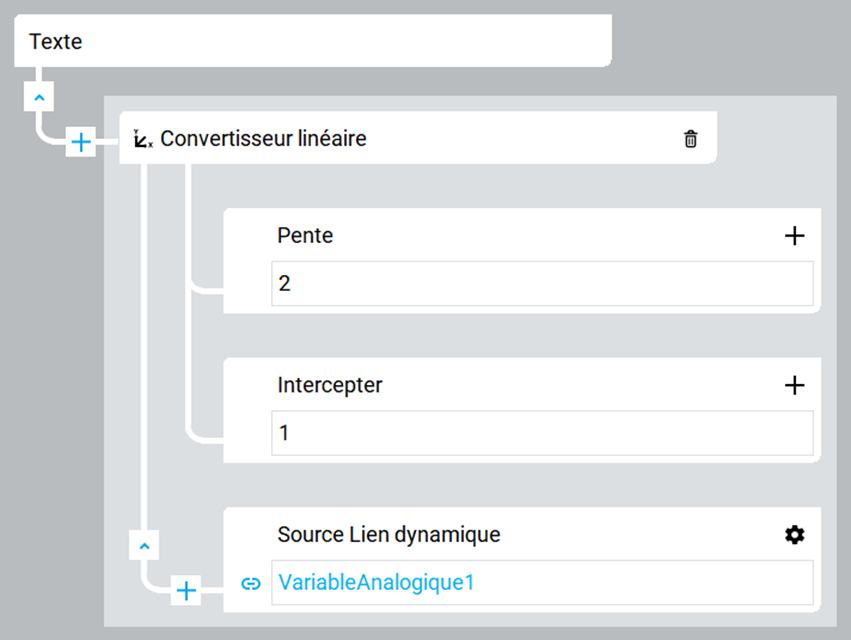Click the Intercepter label
The image size is (851, 640).
coord(330,385)
